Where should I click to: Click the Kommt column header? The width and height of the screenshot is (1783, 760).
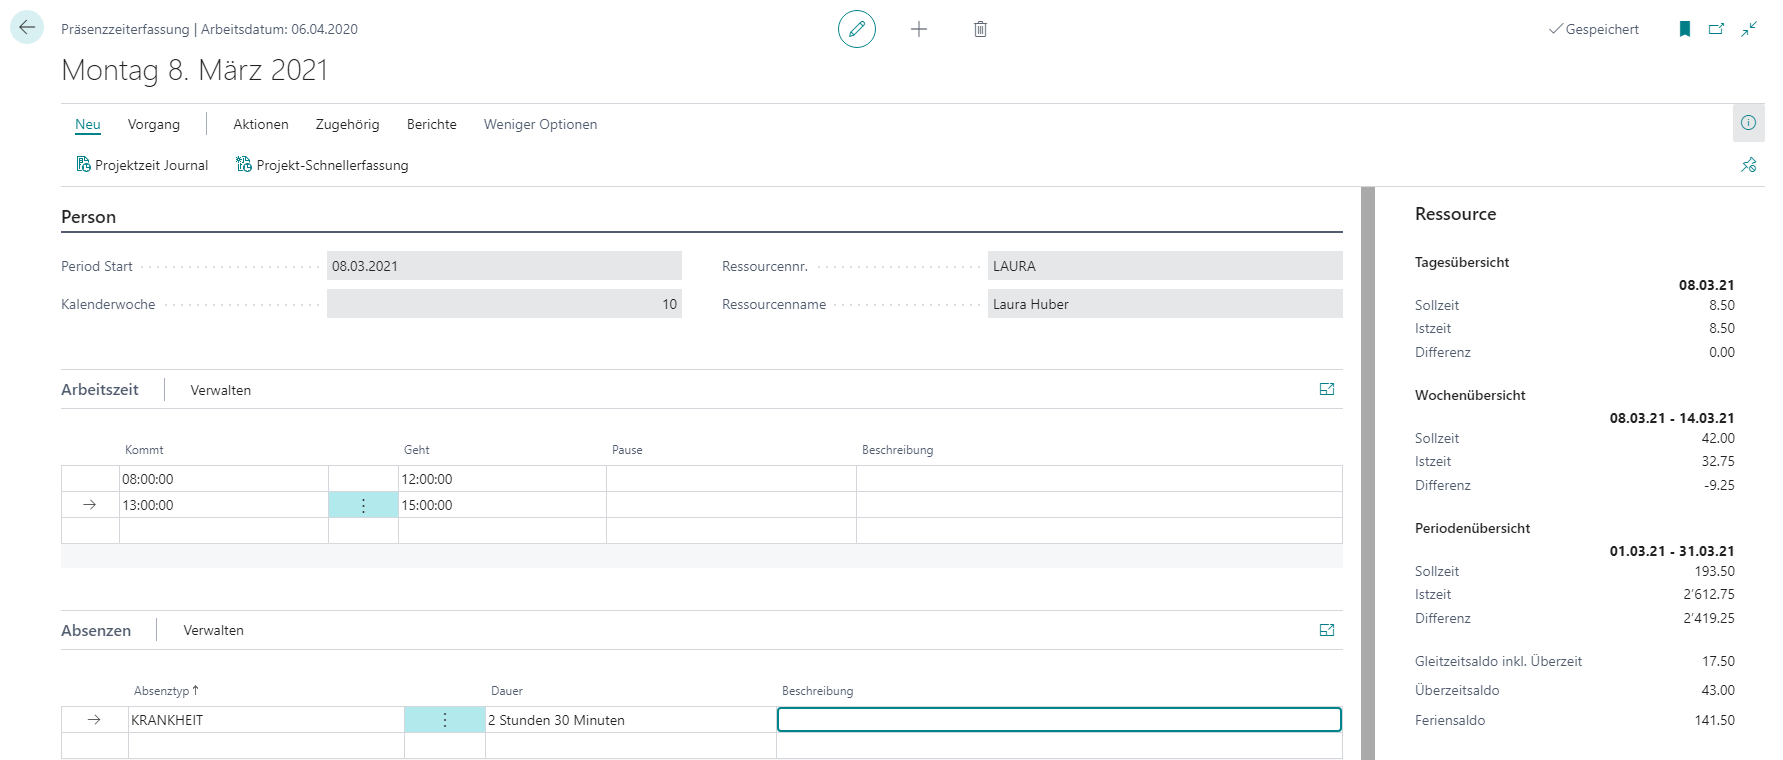(144, 450)
